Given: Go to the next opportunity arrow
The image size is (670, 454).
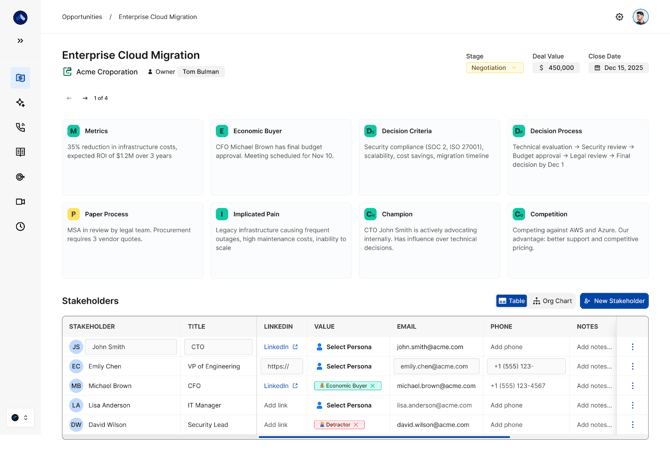Looking at the screenshot, I should point(85,98).
